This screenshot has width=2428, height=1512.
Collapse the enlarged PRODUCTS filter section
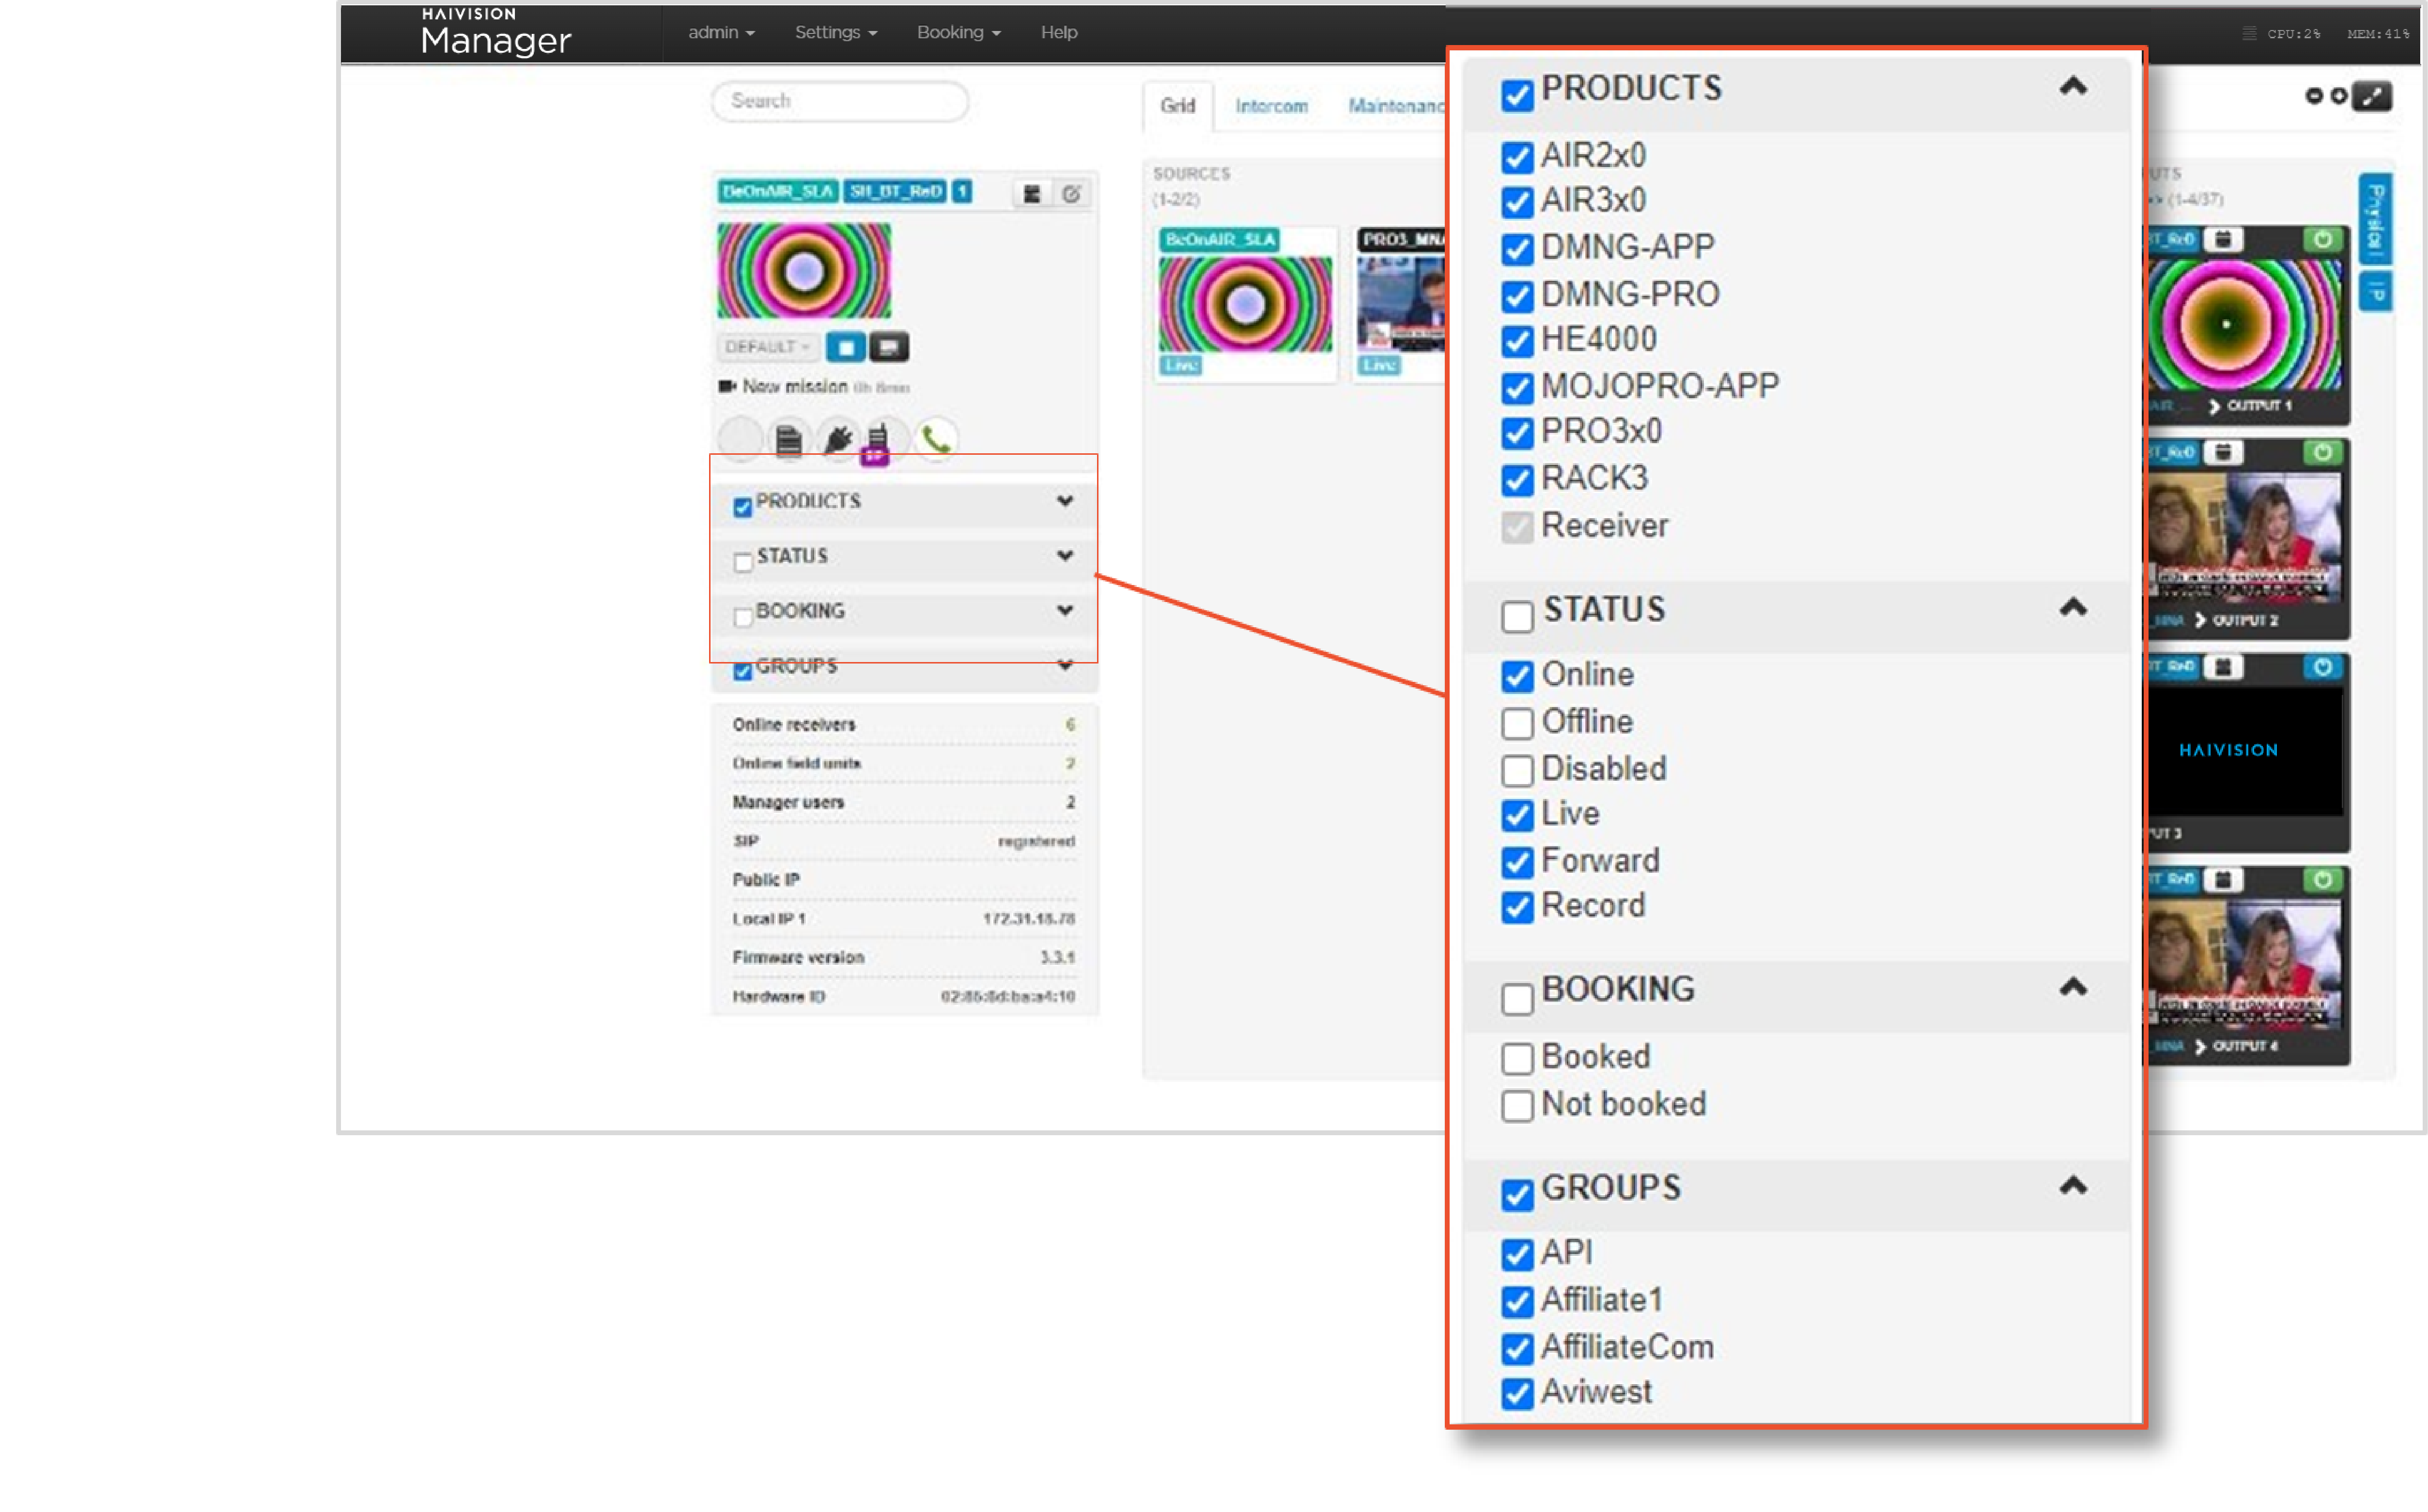(2073, 87)
